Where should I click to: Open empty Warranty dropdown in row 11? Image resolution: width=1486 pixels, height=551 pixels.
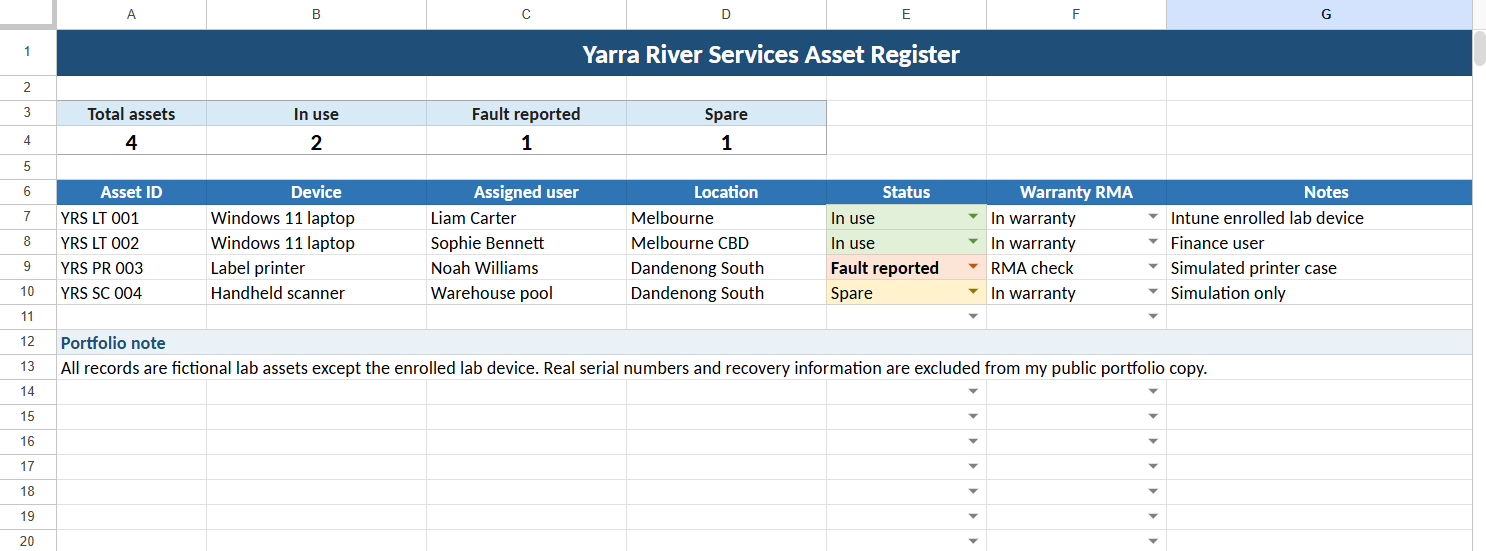pyautogui.click(x=1152, y=317)
